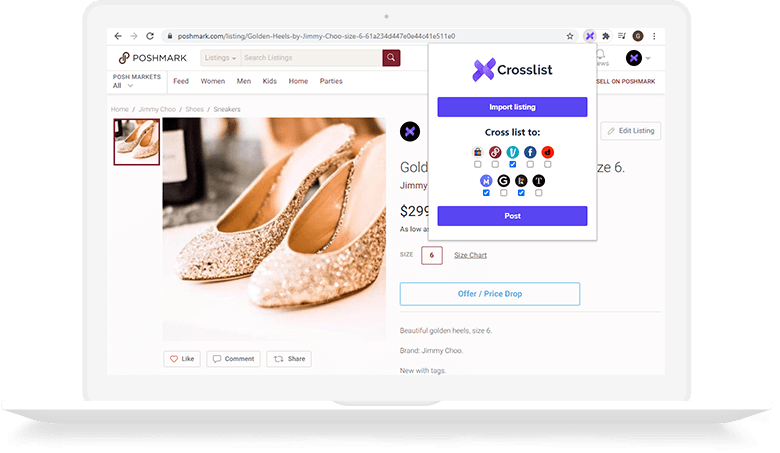Image resolution: width=780 pixels, height=453 pixels.
Task: Click the Tradesy marketplace icon
Action: pyautogui.click(x=539, y=181)
